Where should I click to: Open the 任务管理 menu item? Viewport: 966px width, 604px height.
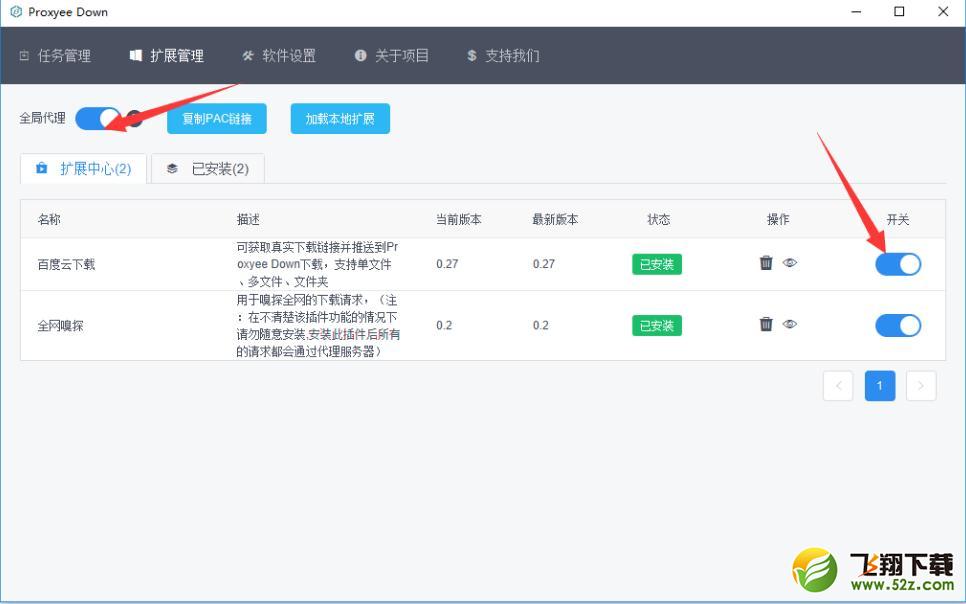point(55,56)
